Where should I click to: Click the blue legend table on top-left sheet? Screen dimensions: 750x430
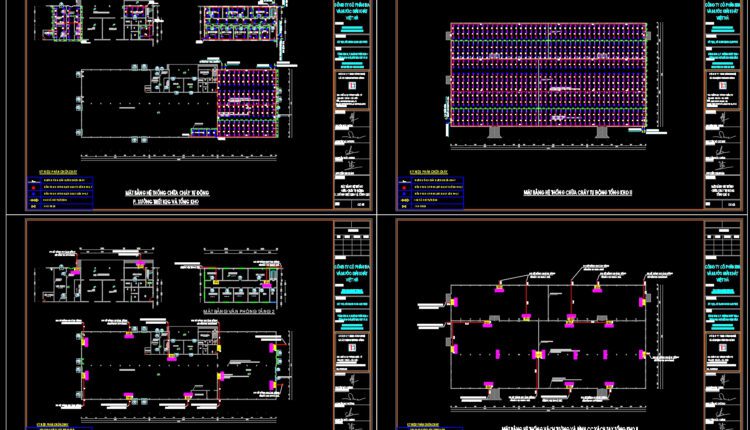(x=60, y=193)
